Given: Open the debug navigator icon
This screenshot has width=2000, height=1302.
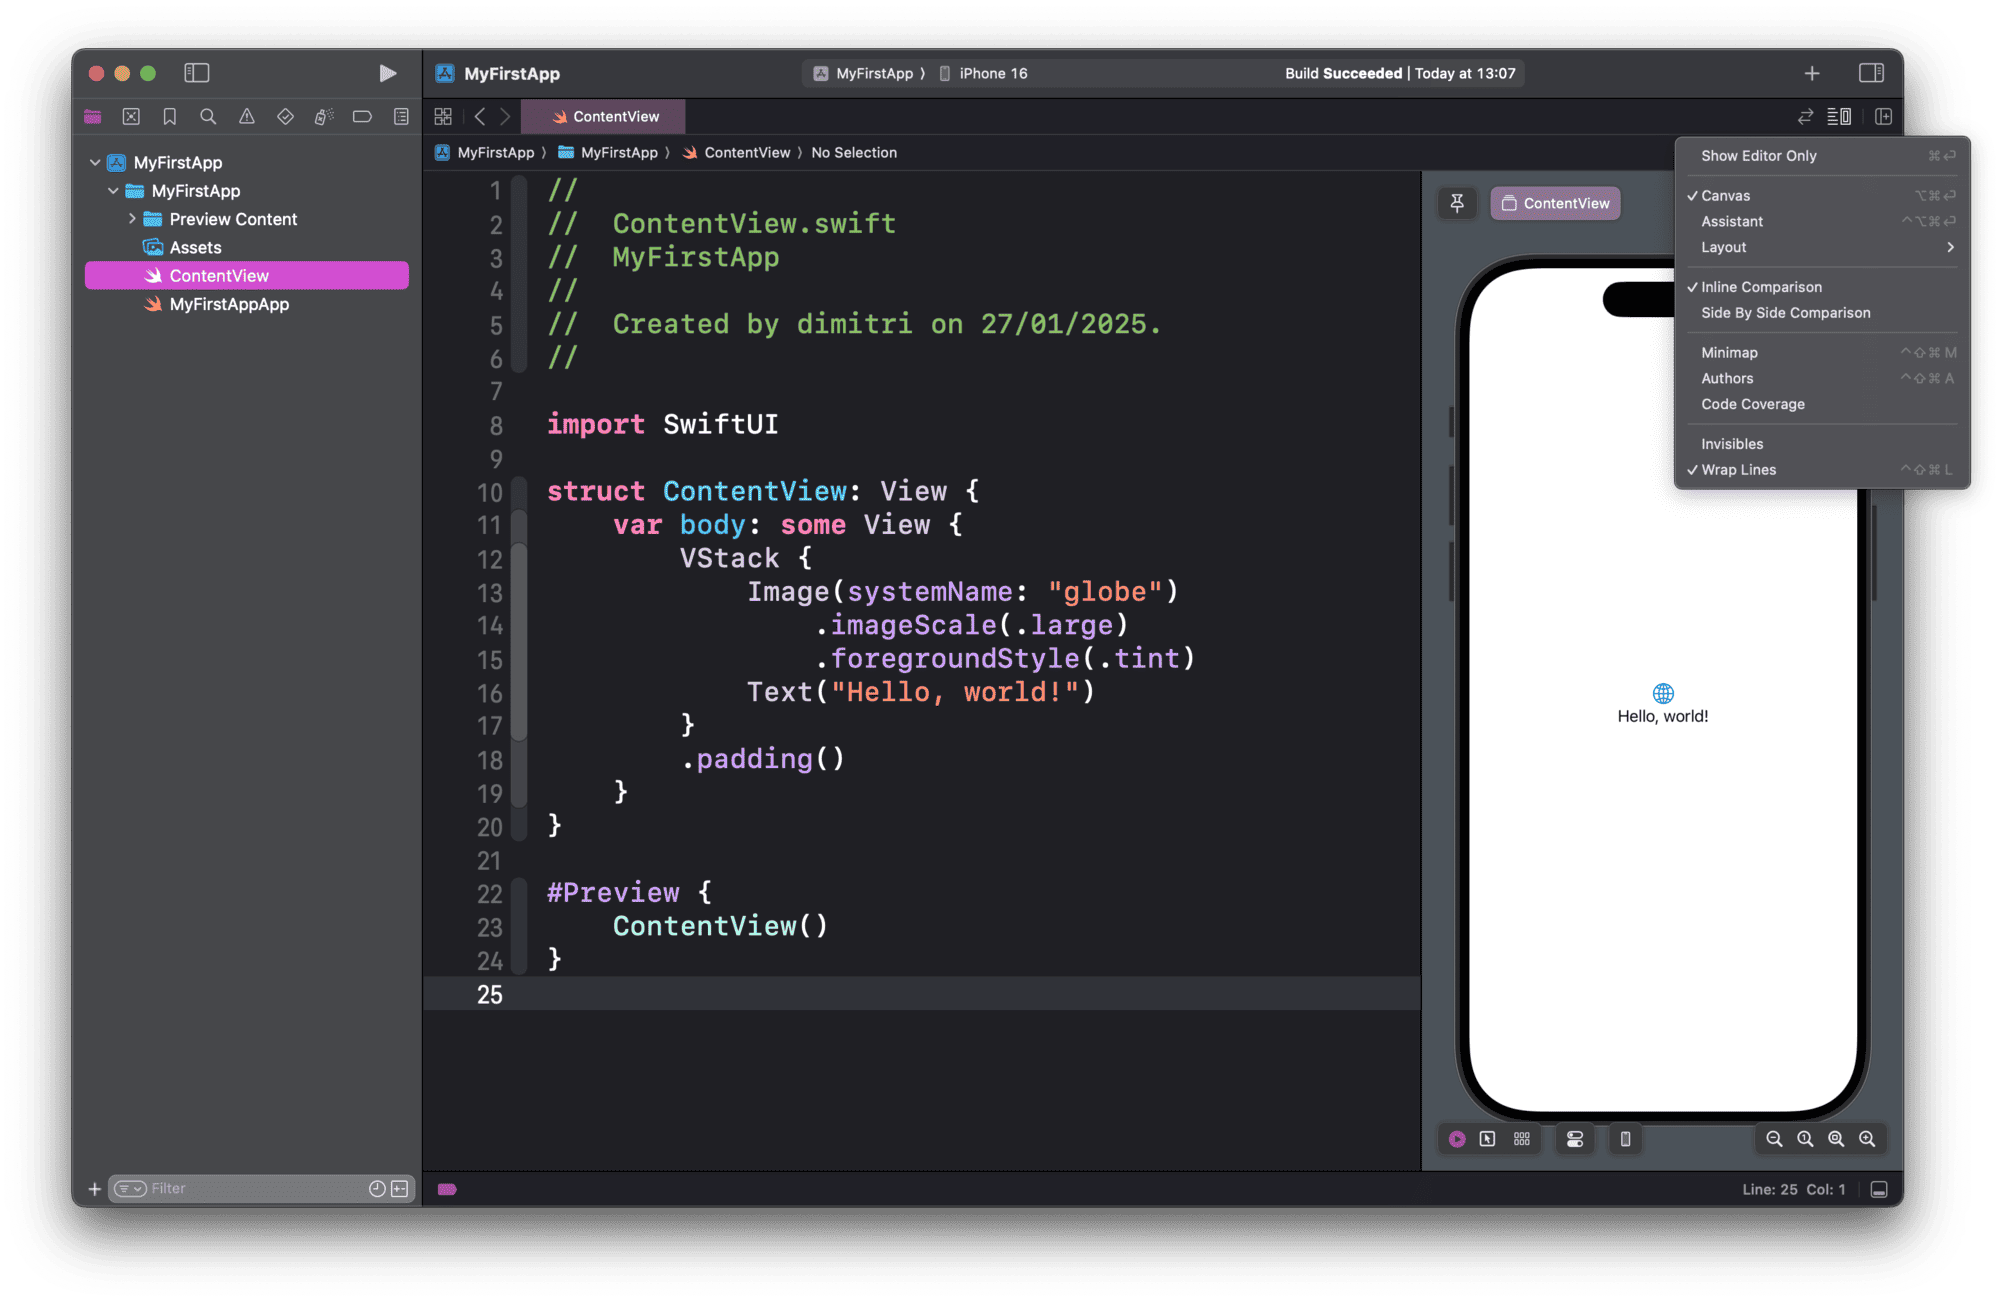Looking at the screenshot, I should coord(324,117).
